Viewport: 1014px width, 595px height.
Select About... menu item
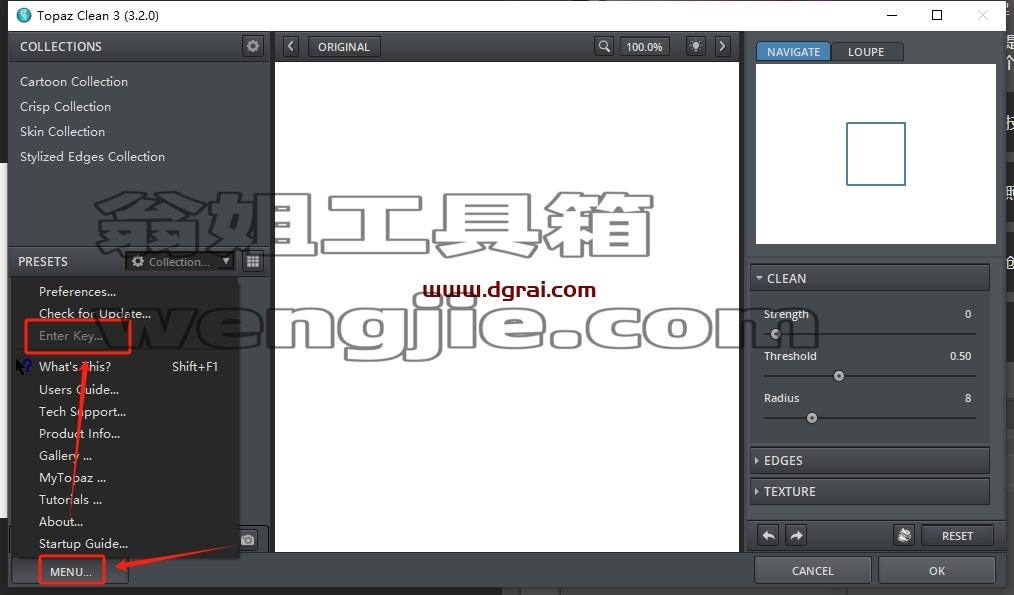tap(61, 521)
